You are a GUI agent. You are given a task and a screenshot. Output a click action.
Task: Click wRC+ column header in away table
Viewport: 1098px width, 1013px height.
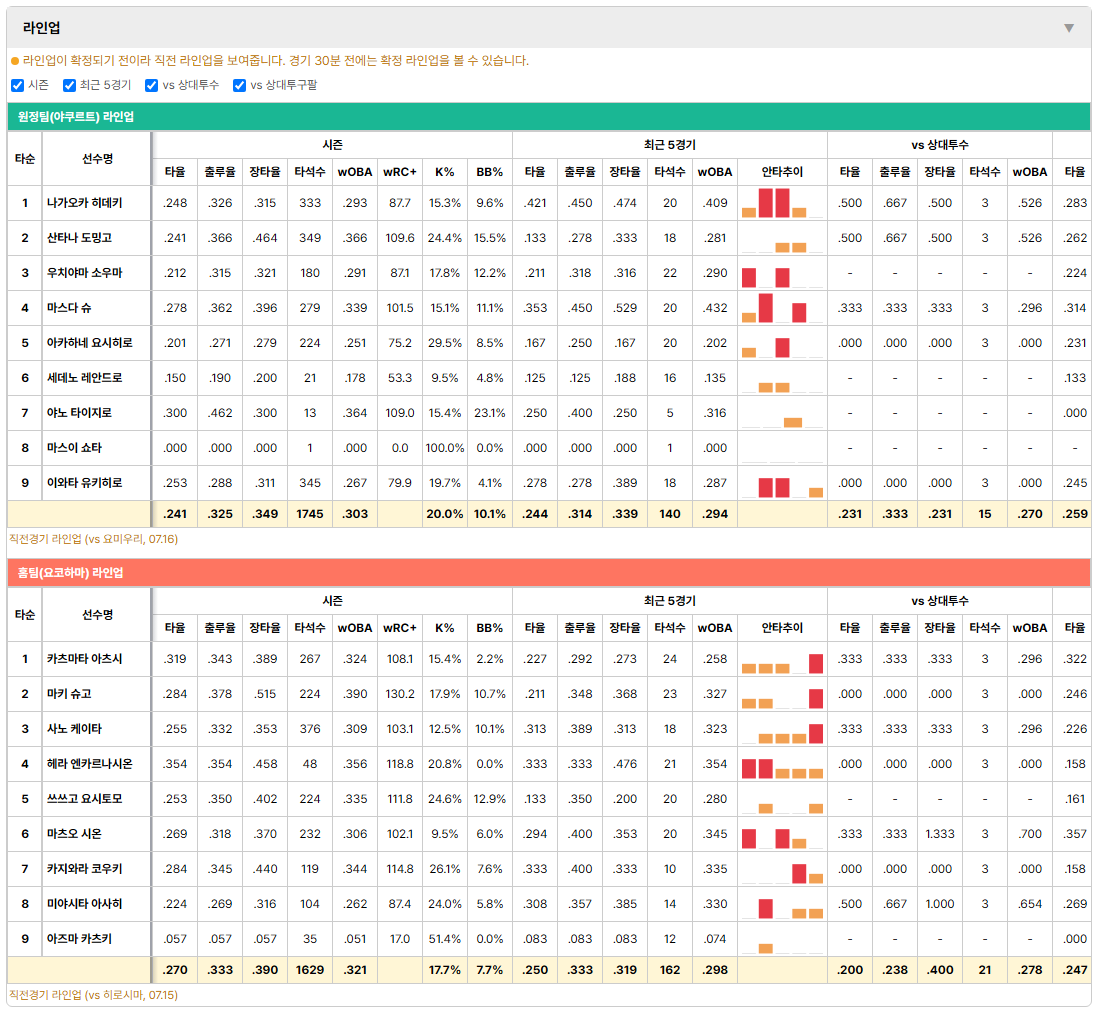click(400, 172)
